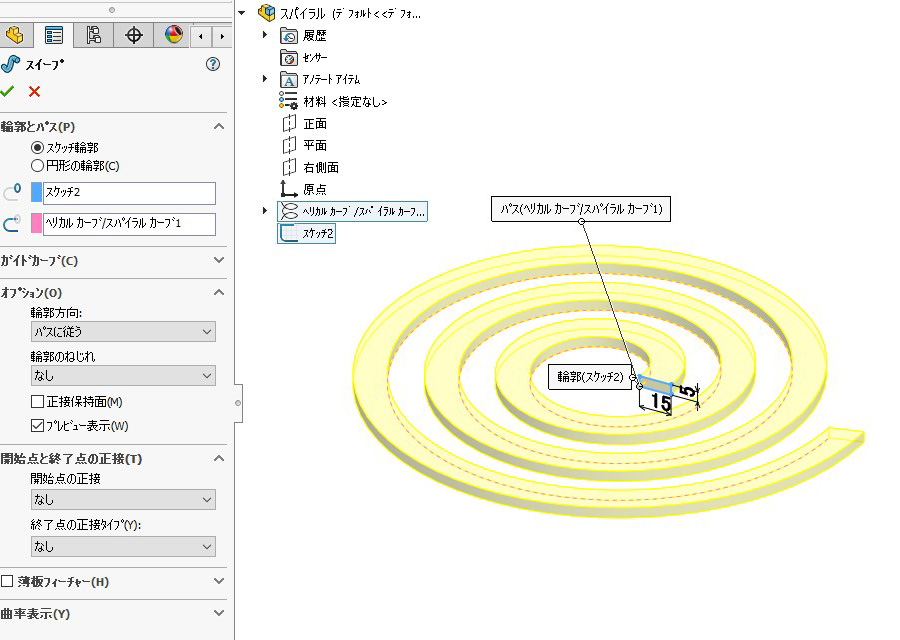Viewport: 900px width, 640px height.
Task: Click the スケッチ2 item in the feature tree
Action: point(318,233)
